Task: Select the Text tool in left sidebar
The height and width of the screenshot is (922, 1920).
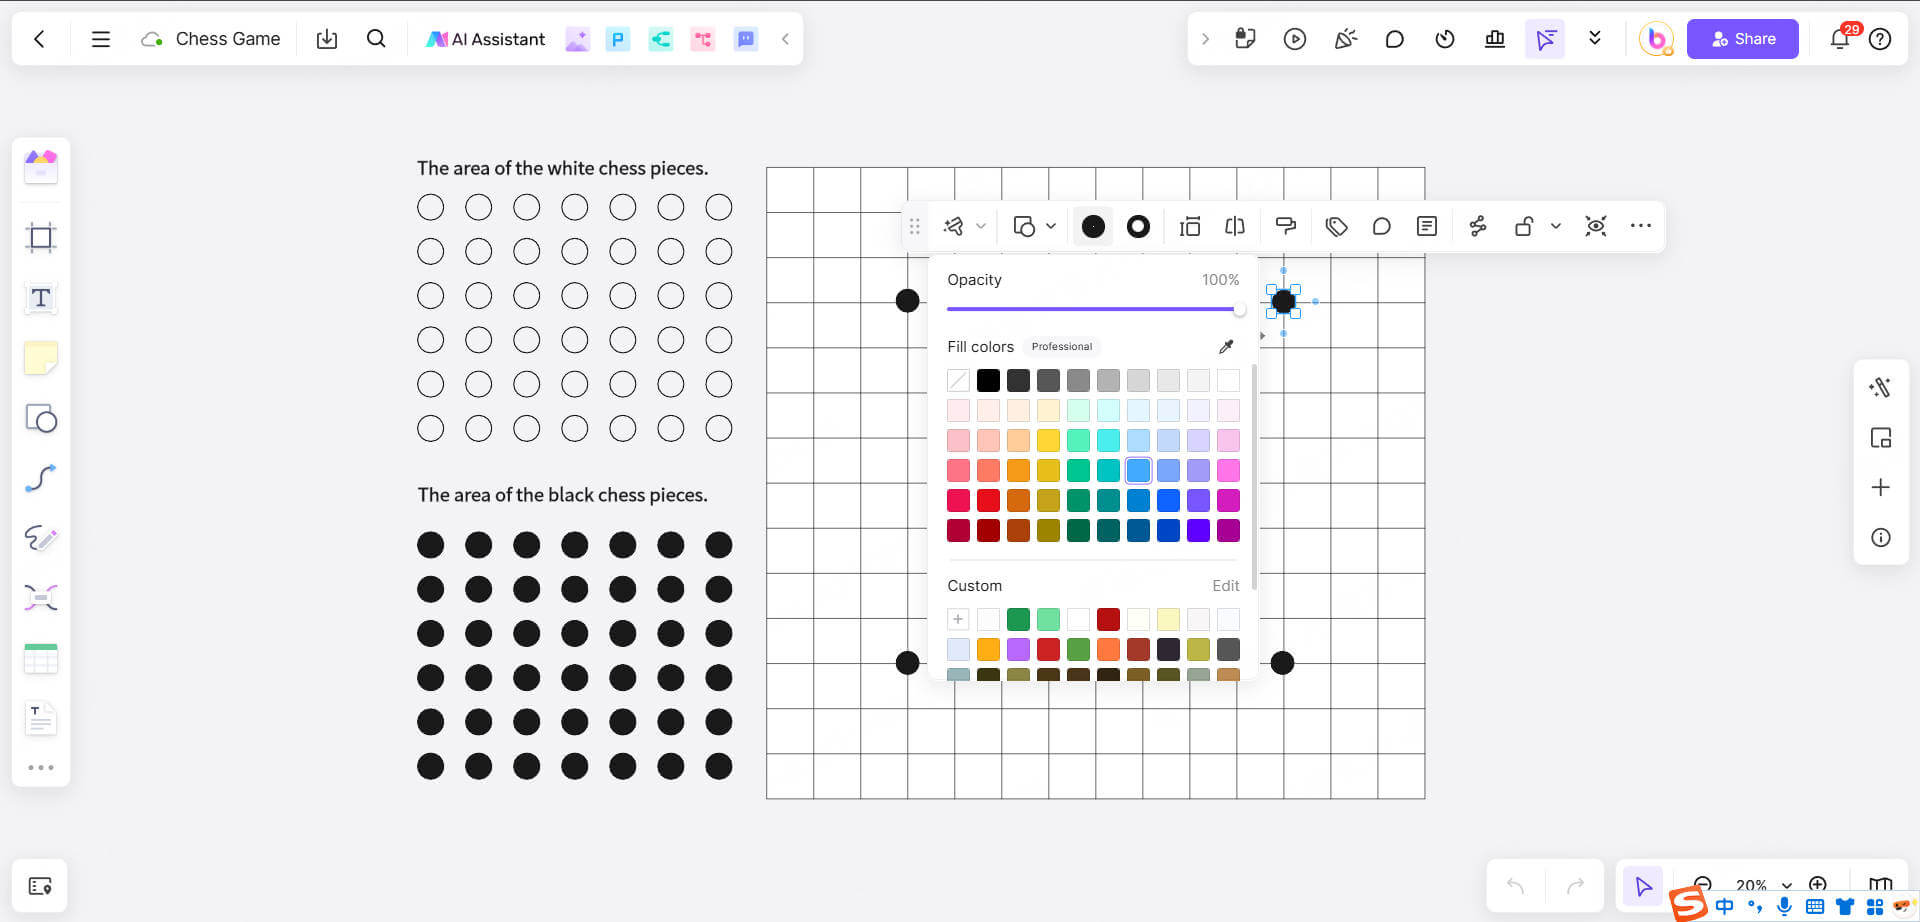Action: (41, 298)
